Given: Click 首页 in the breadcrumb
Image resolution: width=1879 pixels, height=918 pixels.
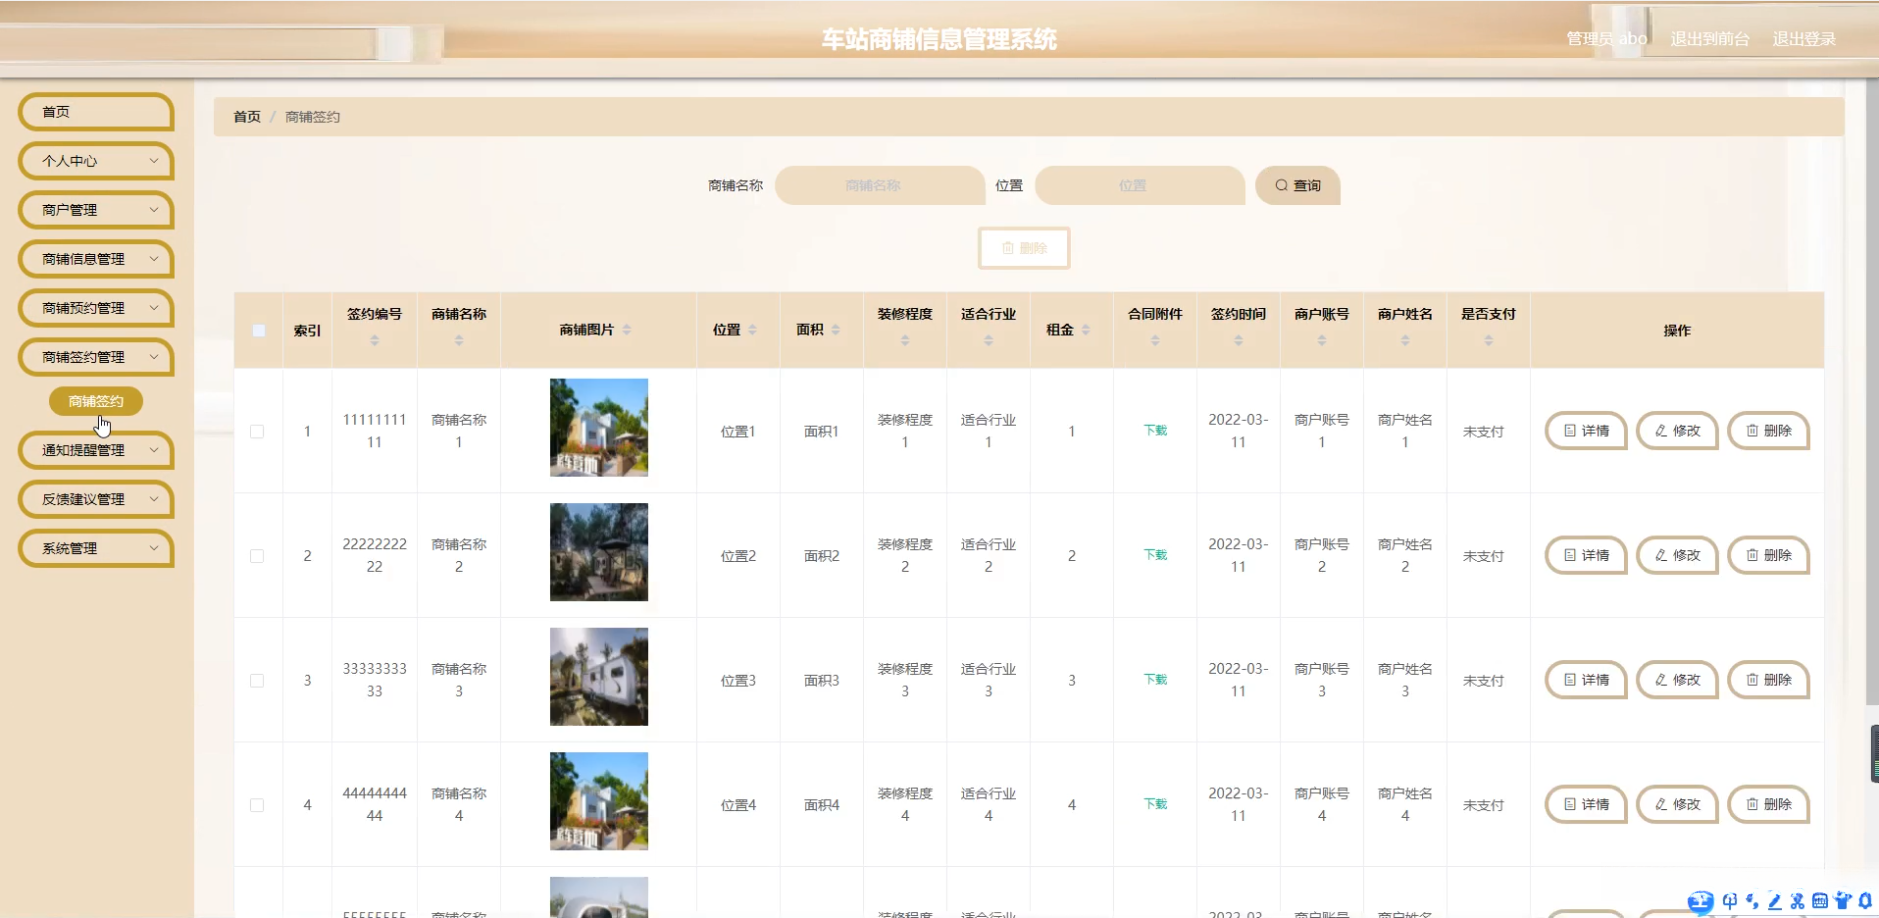Looking at the screenshot, I should coord(247,117).
